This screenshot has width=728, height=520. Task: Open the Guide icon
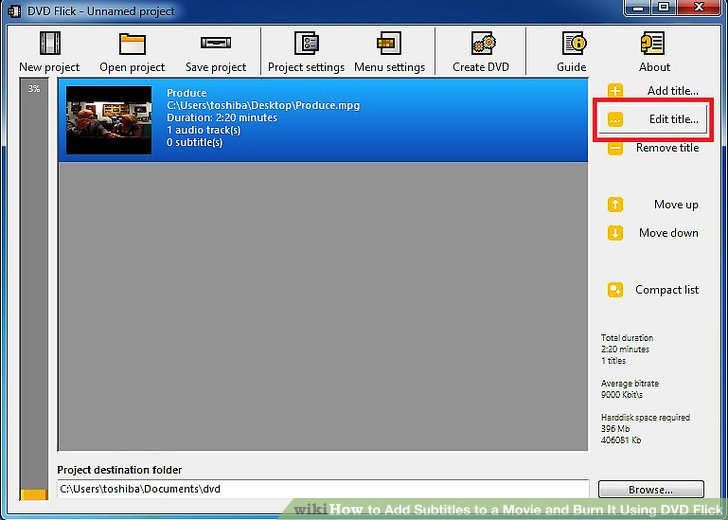[574, 43]
